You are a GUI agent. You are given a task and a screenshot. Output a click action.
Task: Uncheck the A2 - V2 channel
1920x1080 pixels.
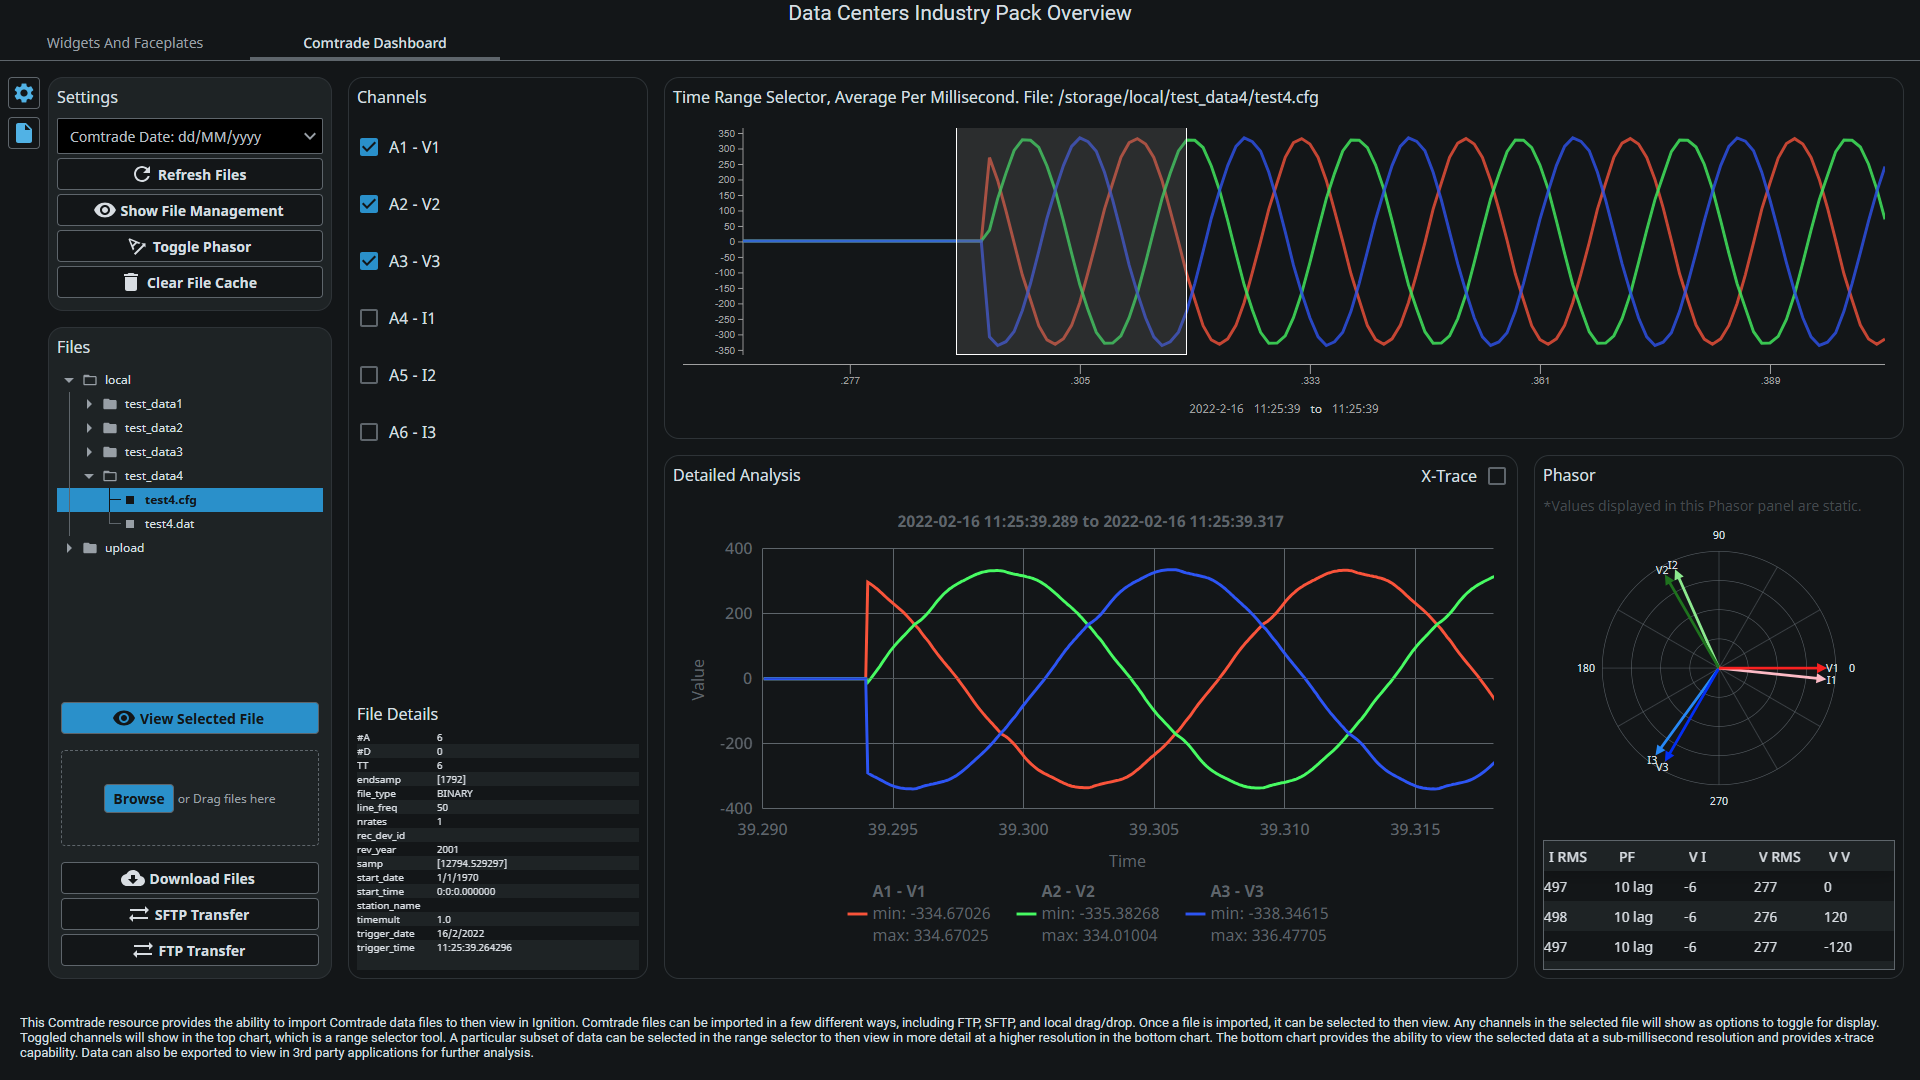[x=369, y=204]
